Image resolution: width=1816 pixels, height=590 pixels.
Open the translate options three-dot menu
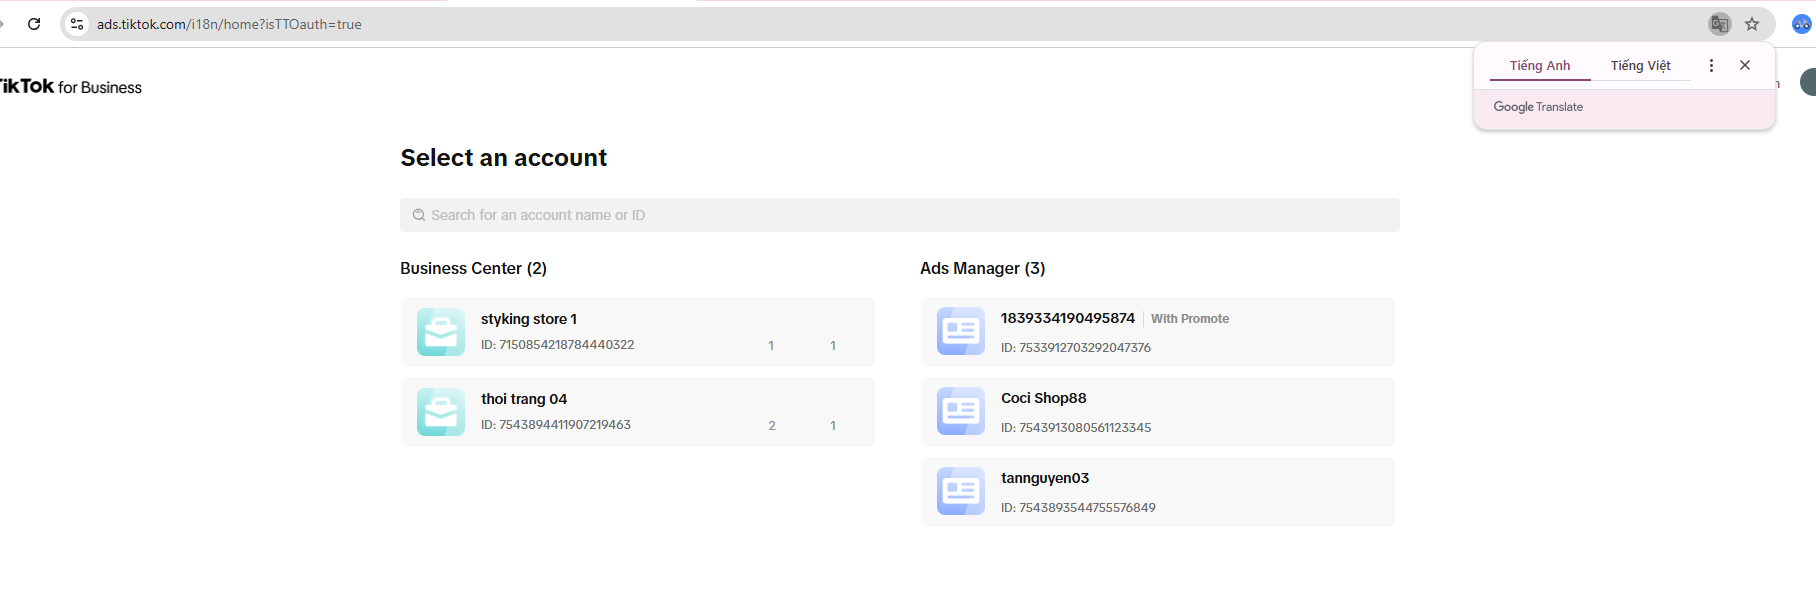click(x=1711, y=65)
